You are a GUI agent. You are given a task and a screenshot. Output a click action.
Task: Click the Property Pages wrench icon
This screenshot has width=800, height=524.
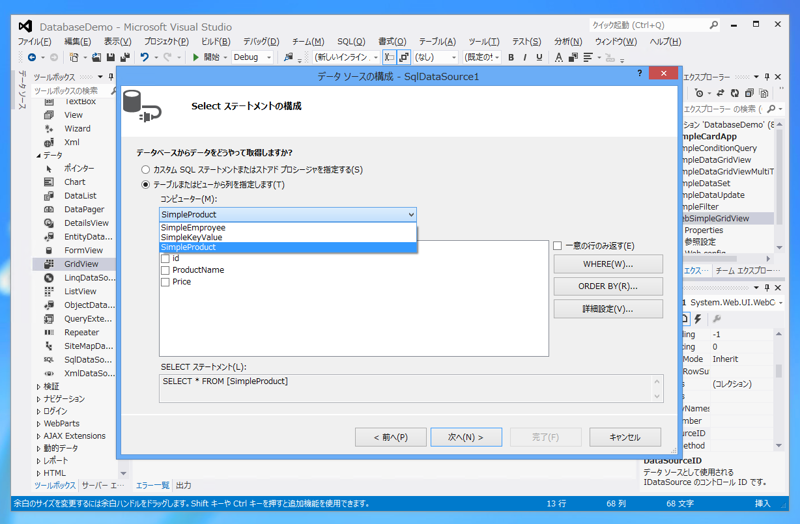(x=717, y=319)
